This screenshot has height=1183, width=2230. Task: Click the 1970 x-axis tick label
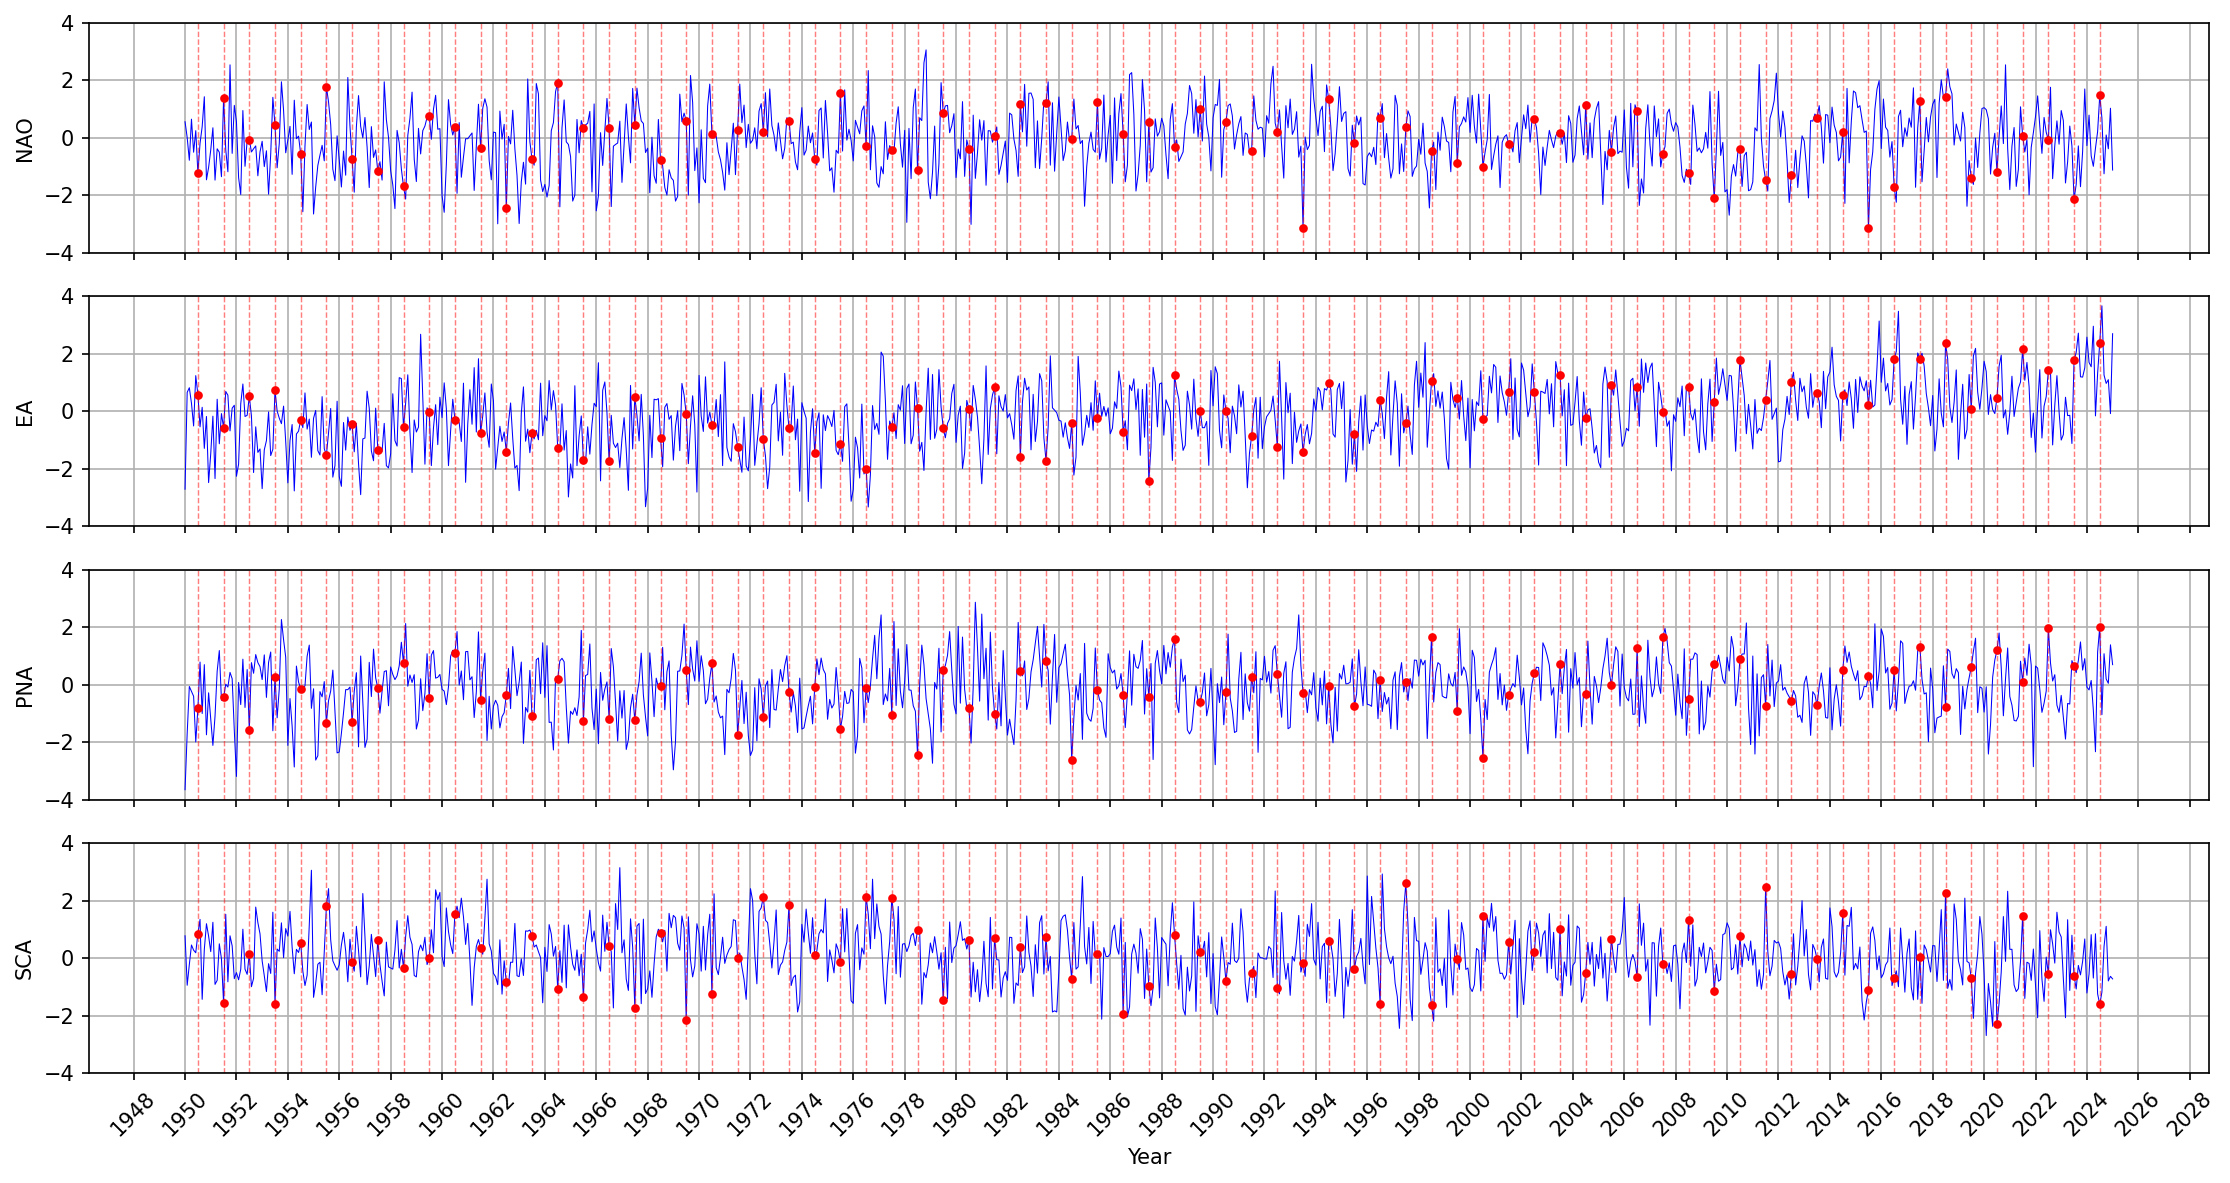(x=696, y=1116)
